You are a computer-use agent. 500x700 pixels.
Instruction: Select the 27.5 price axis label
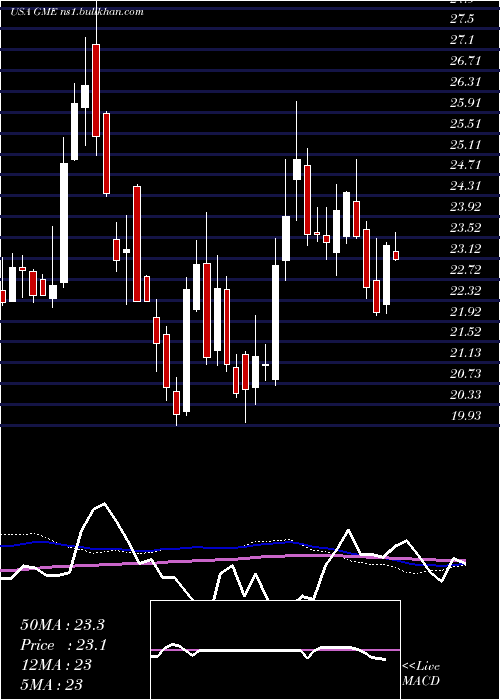[x=462, y=19]
